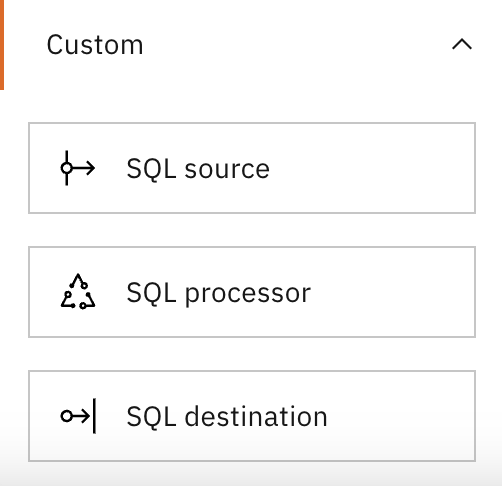Click the SQL processor triangle icon

78,292
